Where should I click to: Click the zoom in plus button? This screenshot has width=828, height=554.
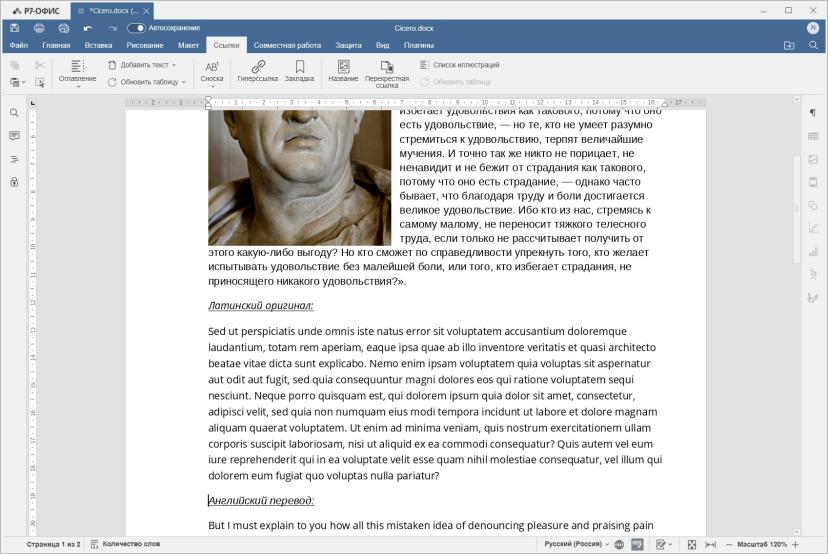(x=796, y=544)
